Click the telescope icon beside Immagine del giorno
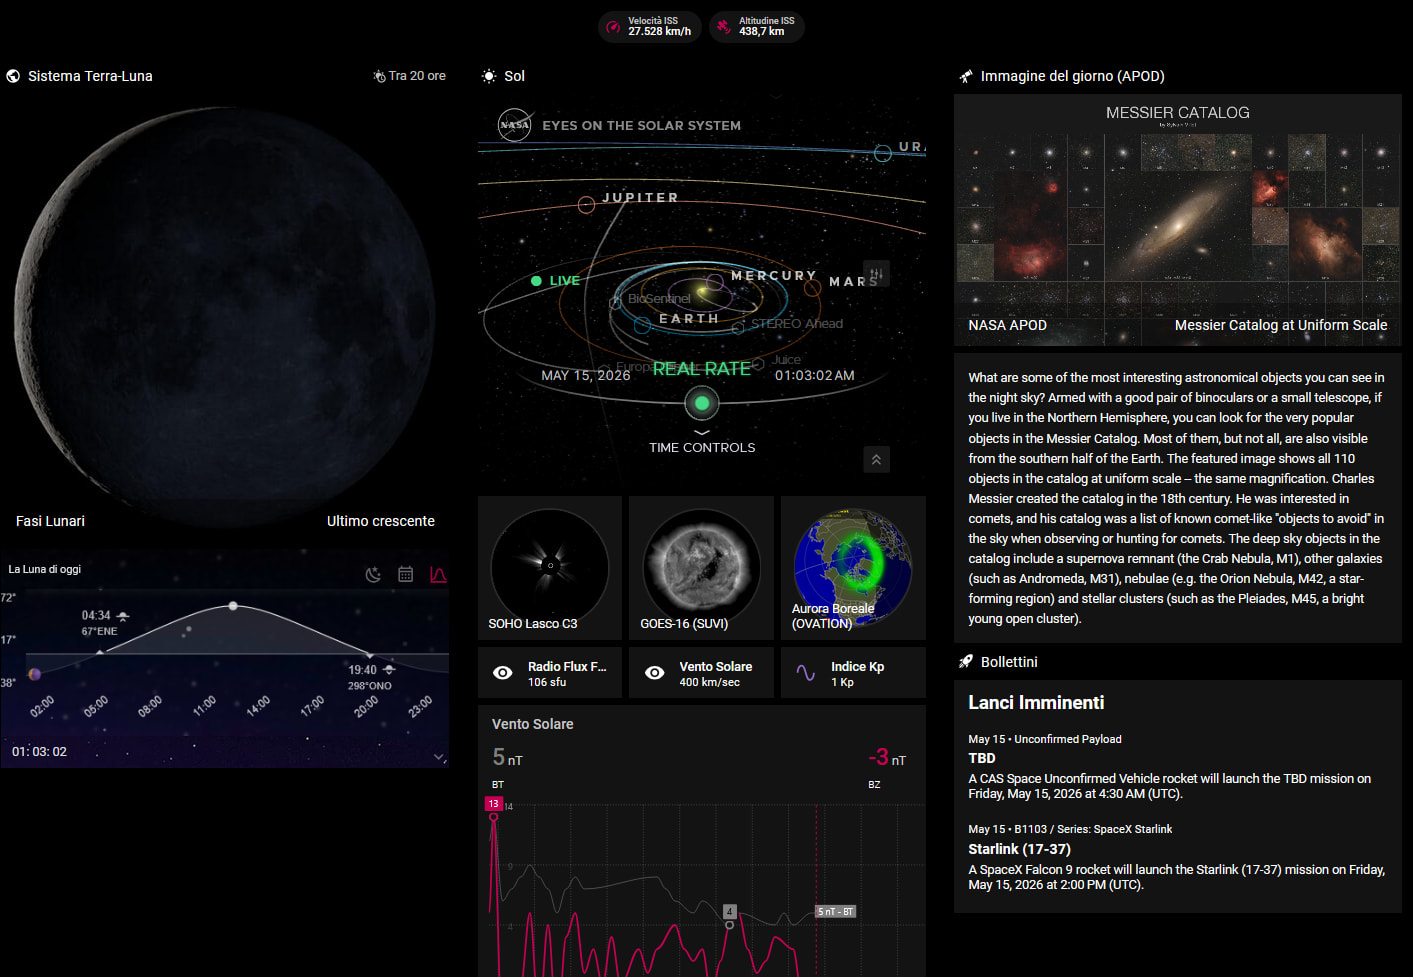This screenshot has height=977, width=1413. point(966,76)
